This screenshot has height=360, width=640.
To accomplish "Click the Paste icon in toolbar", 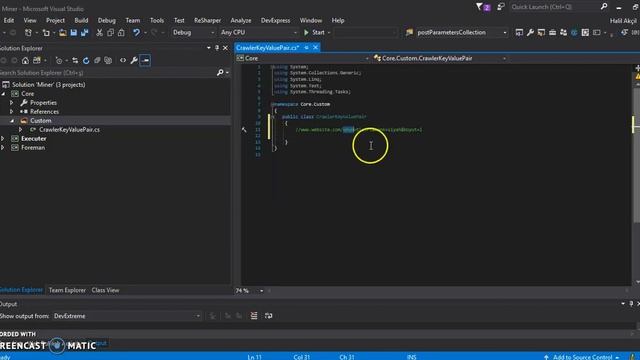I will click(121, 33).
